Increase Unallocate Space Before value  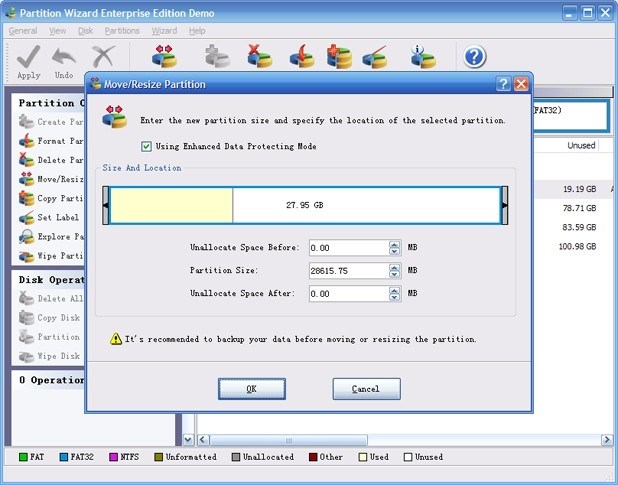click(394, 244)
